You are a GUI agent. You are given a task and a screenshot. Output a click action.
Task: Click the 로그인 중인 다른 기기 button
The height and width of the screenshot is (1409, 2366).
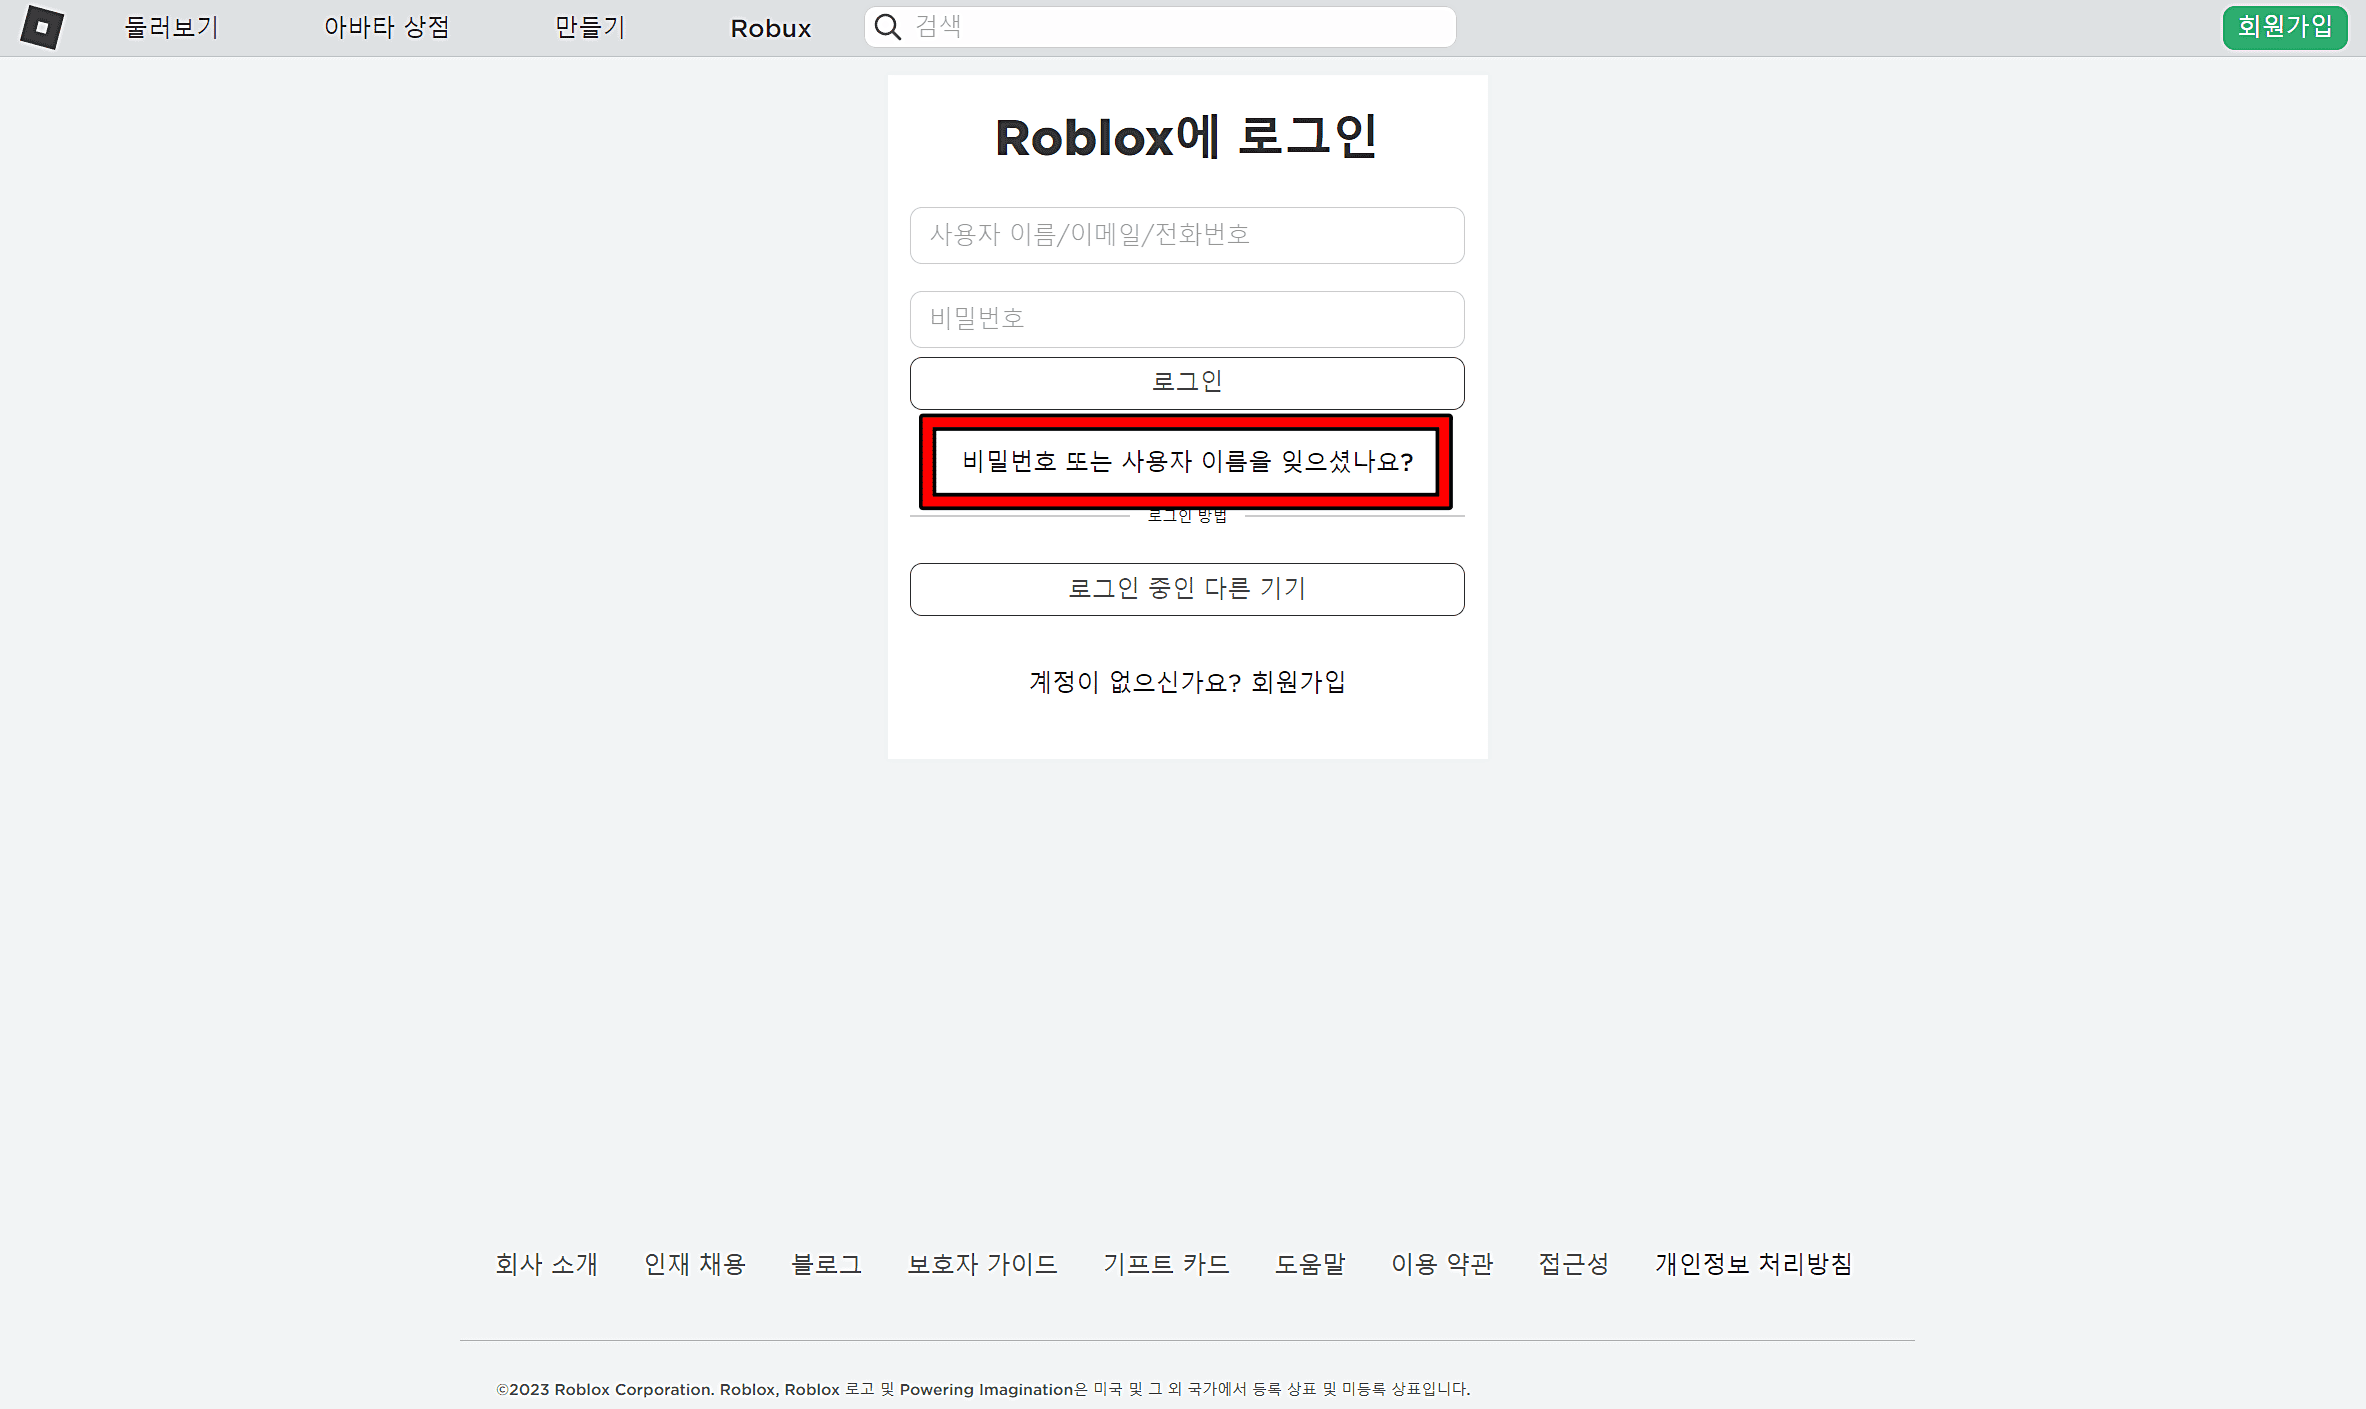click(1186, 589)
